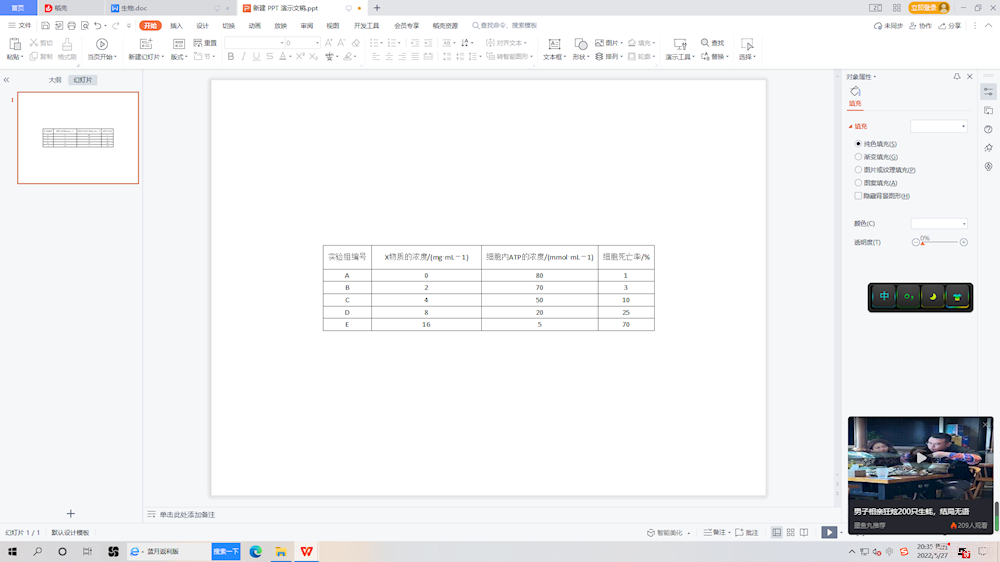Screen dimensions: 1000x562
Task: Open Presentation Tools (演示工具)
Action: coord(680,48)
